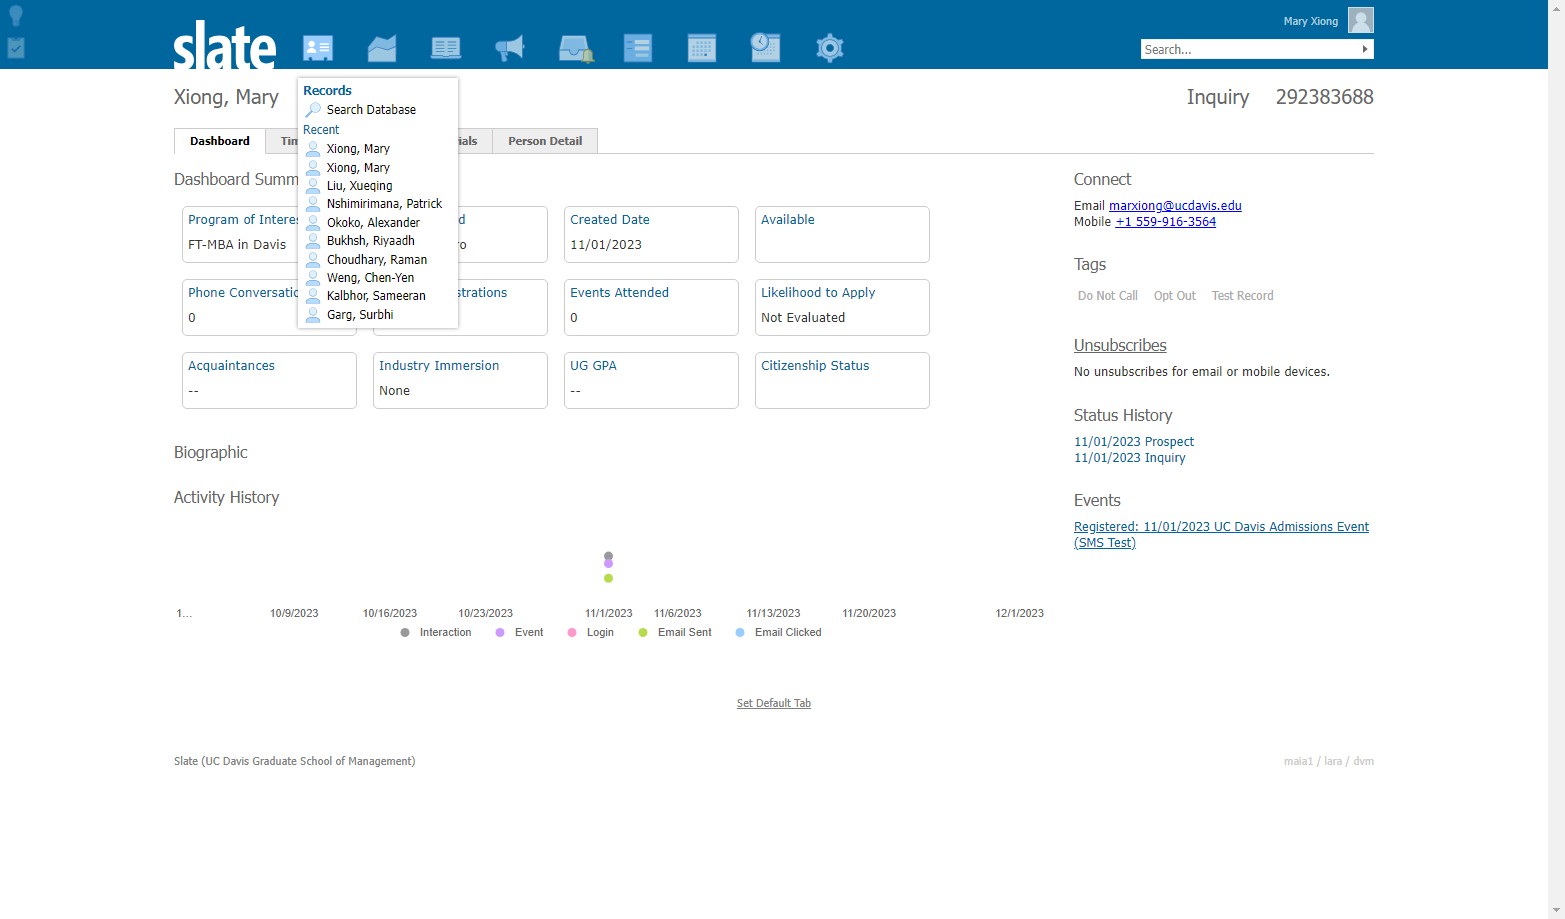Viewport: 1565px width, 919px height.
Task: Toggle the Email Clicked series in the legend
Action: [779, 633]
